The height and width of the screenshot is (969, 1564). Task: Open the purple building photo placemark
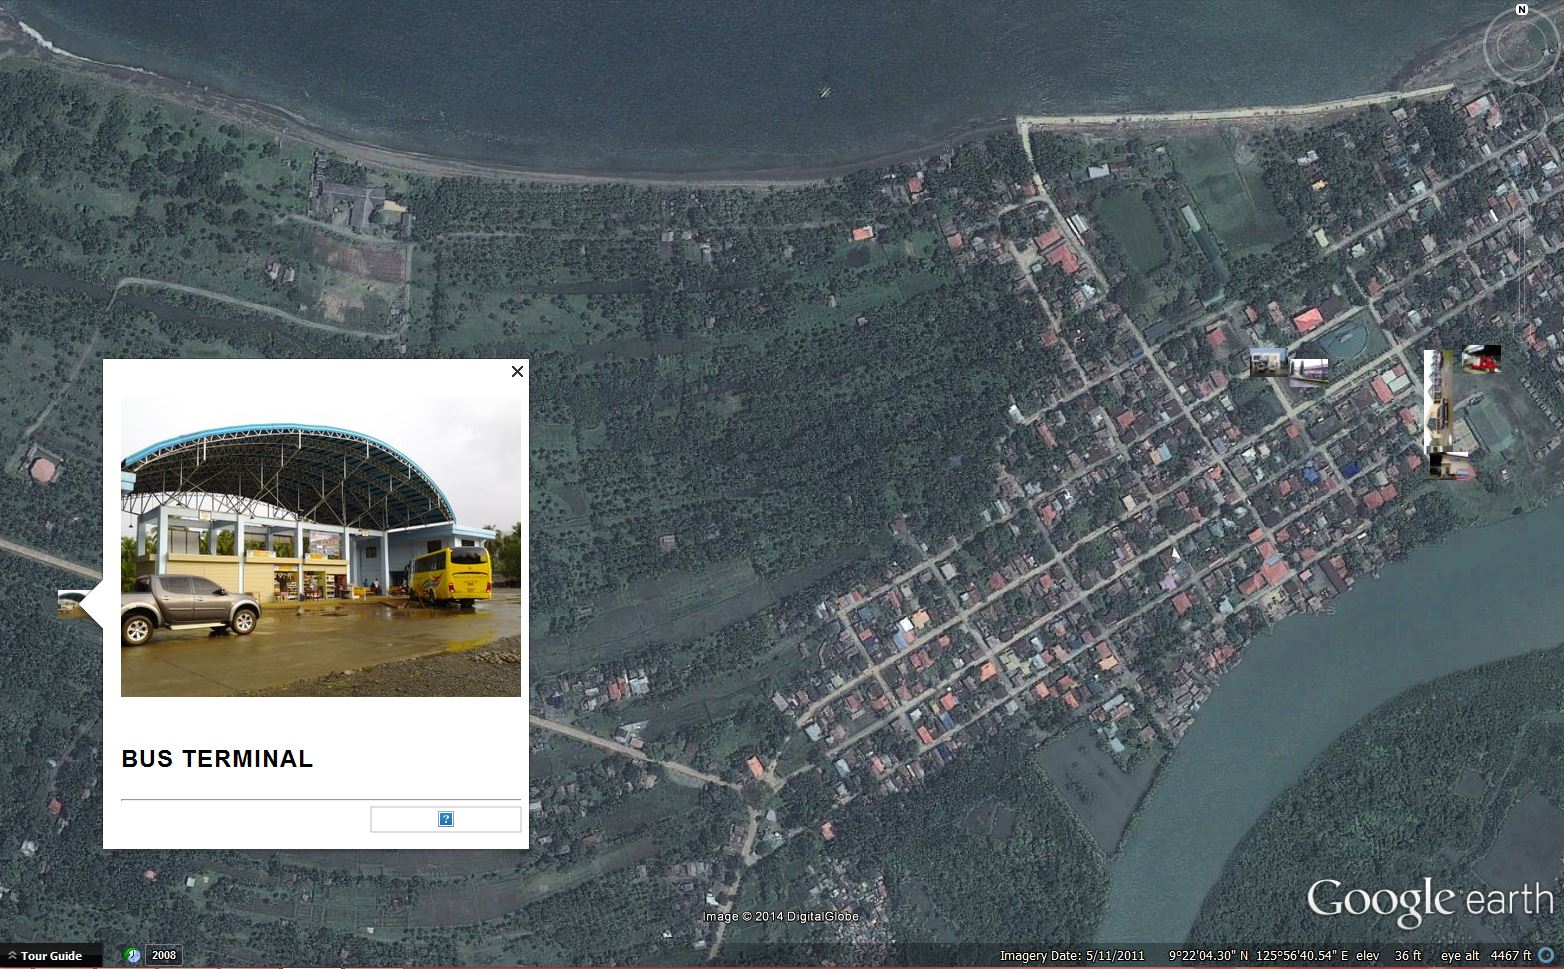tap(1309, 372)
